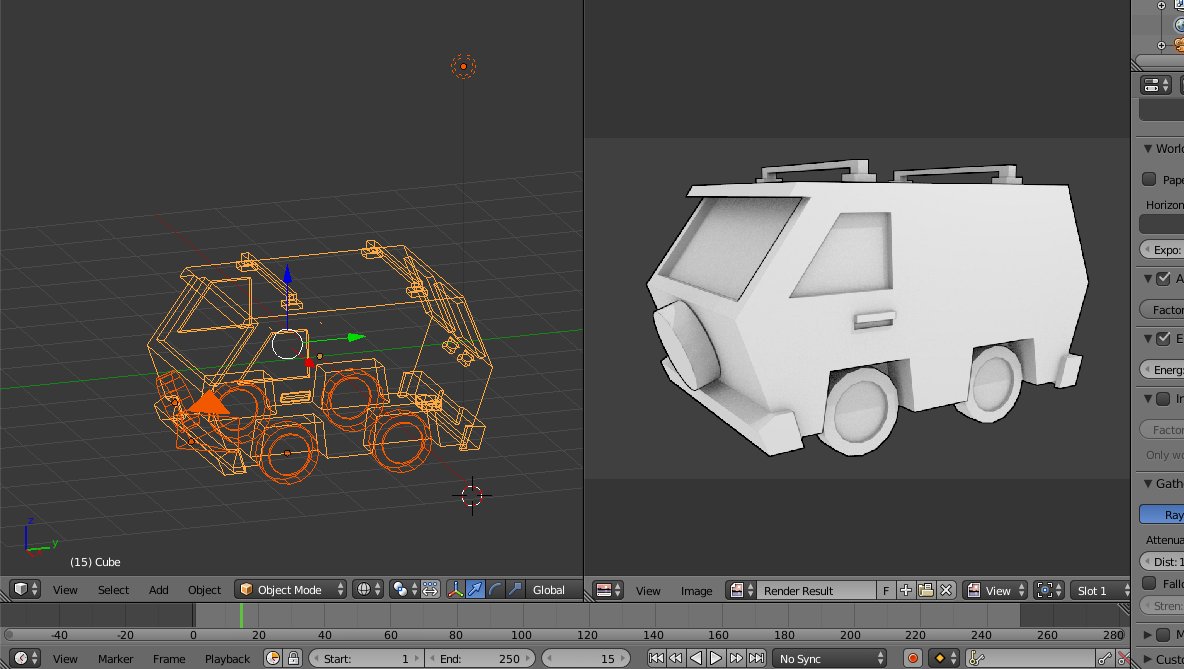Click the Render Result name field

pos(815,590)
